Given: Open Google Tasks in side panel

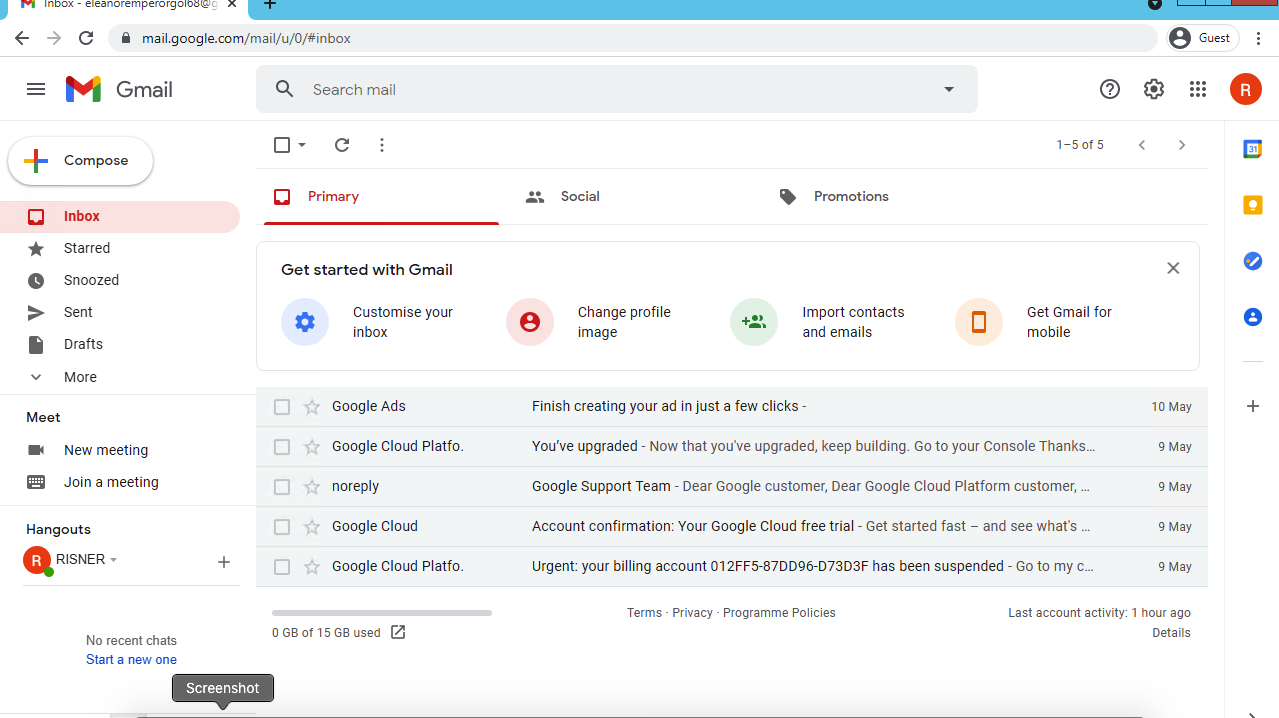Looking at the screenshot, I should (x=1252, y=261).
